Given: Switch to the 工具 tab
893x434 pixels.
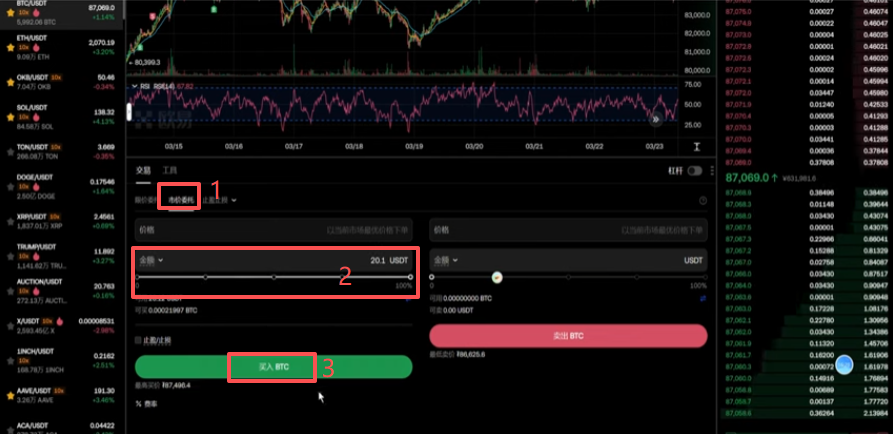Looking at the screenshot, I should (x=170, y=170).
